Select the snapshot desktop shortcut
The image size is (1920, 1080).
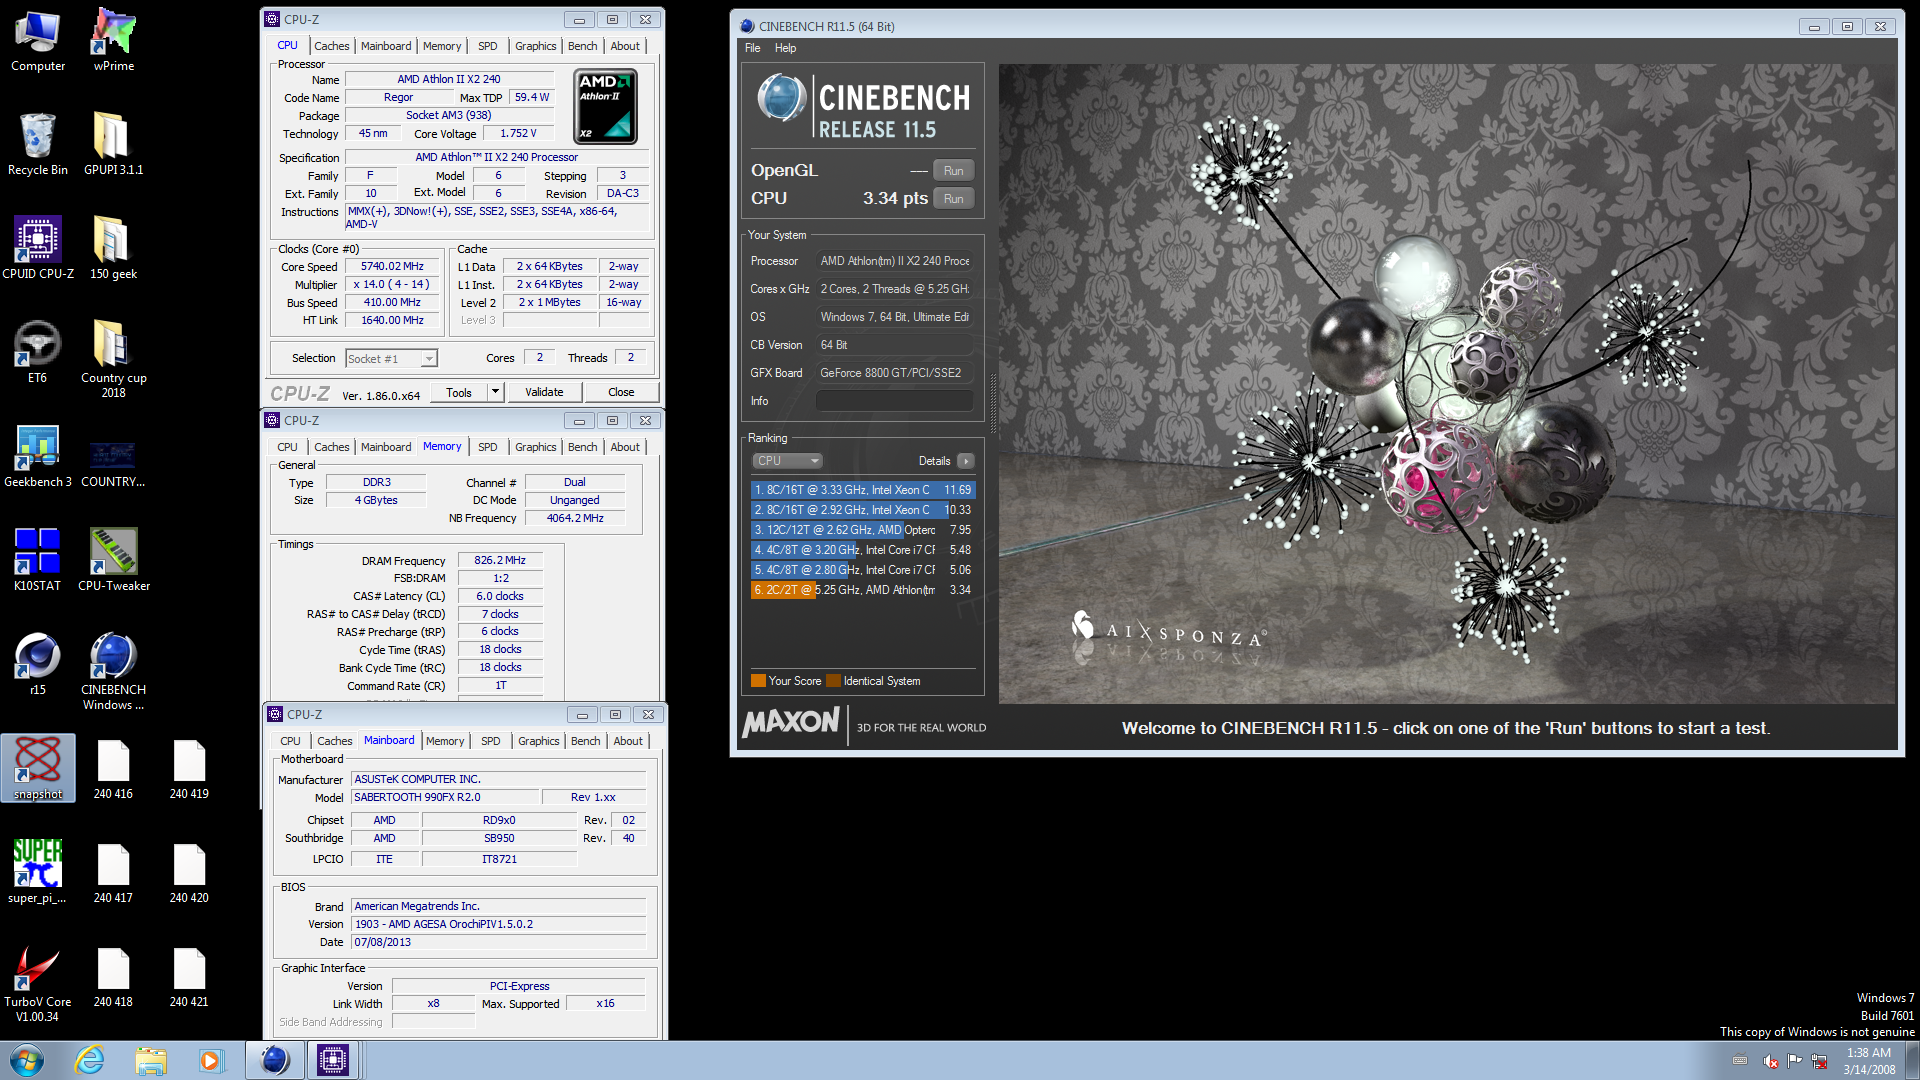(38, 768)
